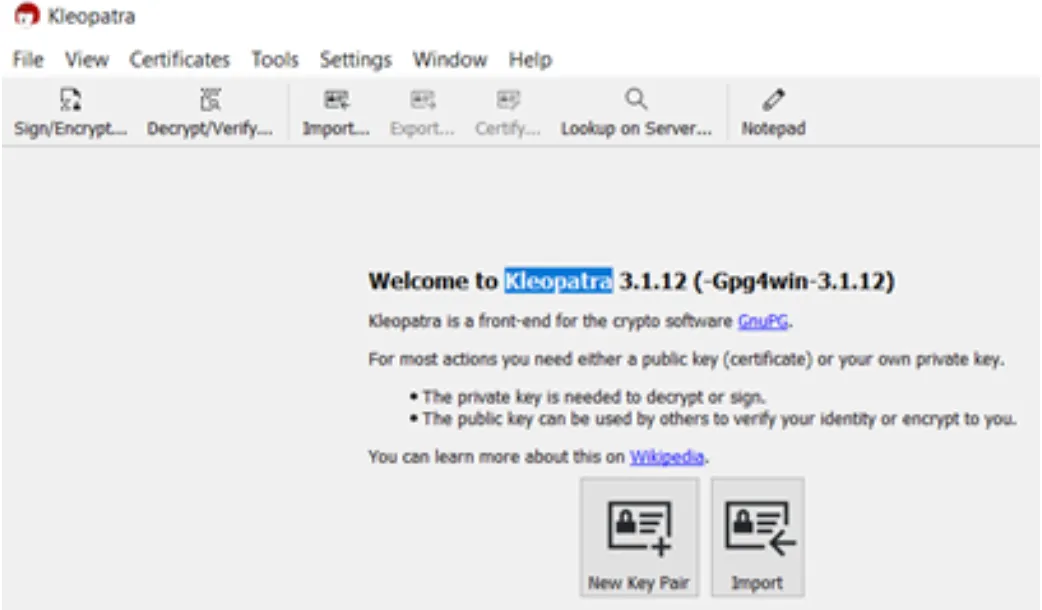Follow the Wikipedia hyperlink
Viewport: 1042px width, 610px height.
coord(667,457)
